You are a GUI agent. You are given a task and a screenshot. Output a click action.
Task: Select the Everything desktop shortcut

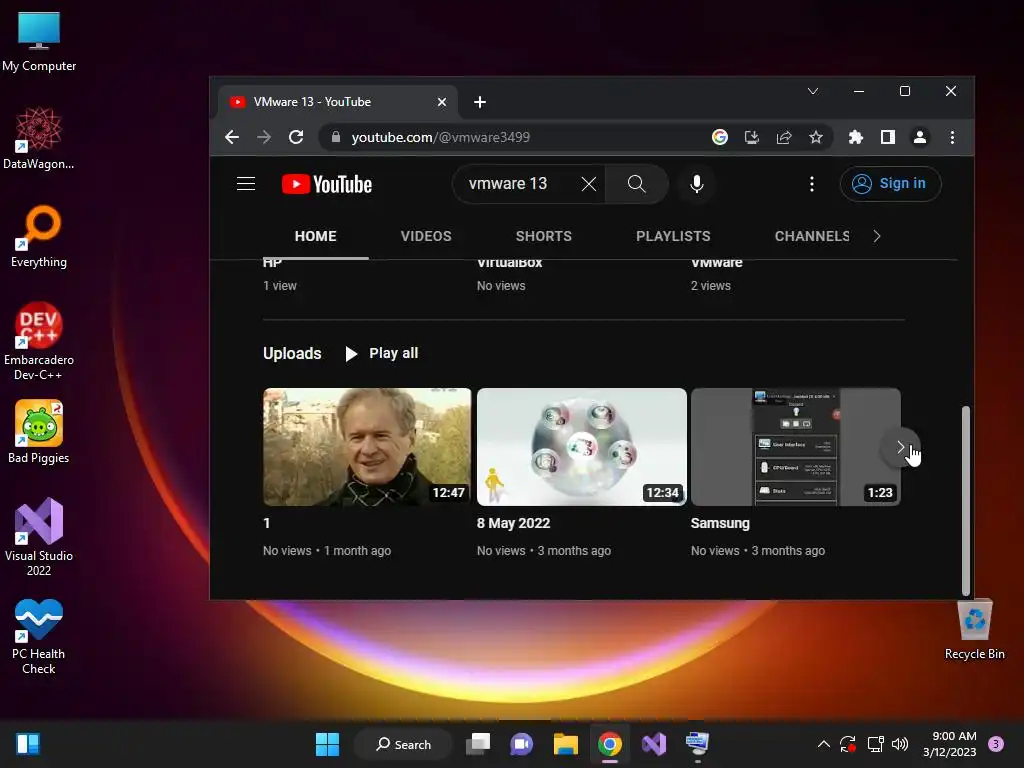tap(39, 236)
